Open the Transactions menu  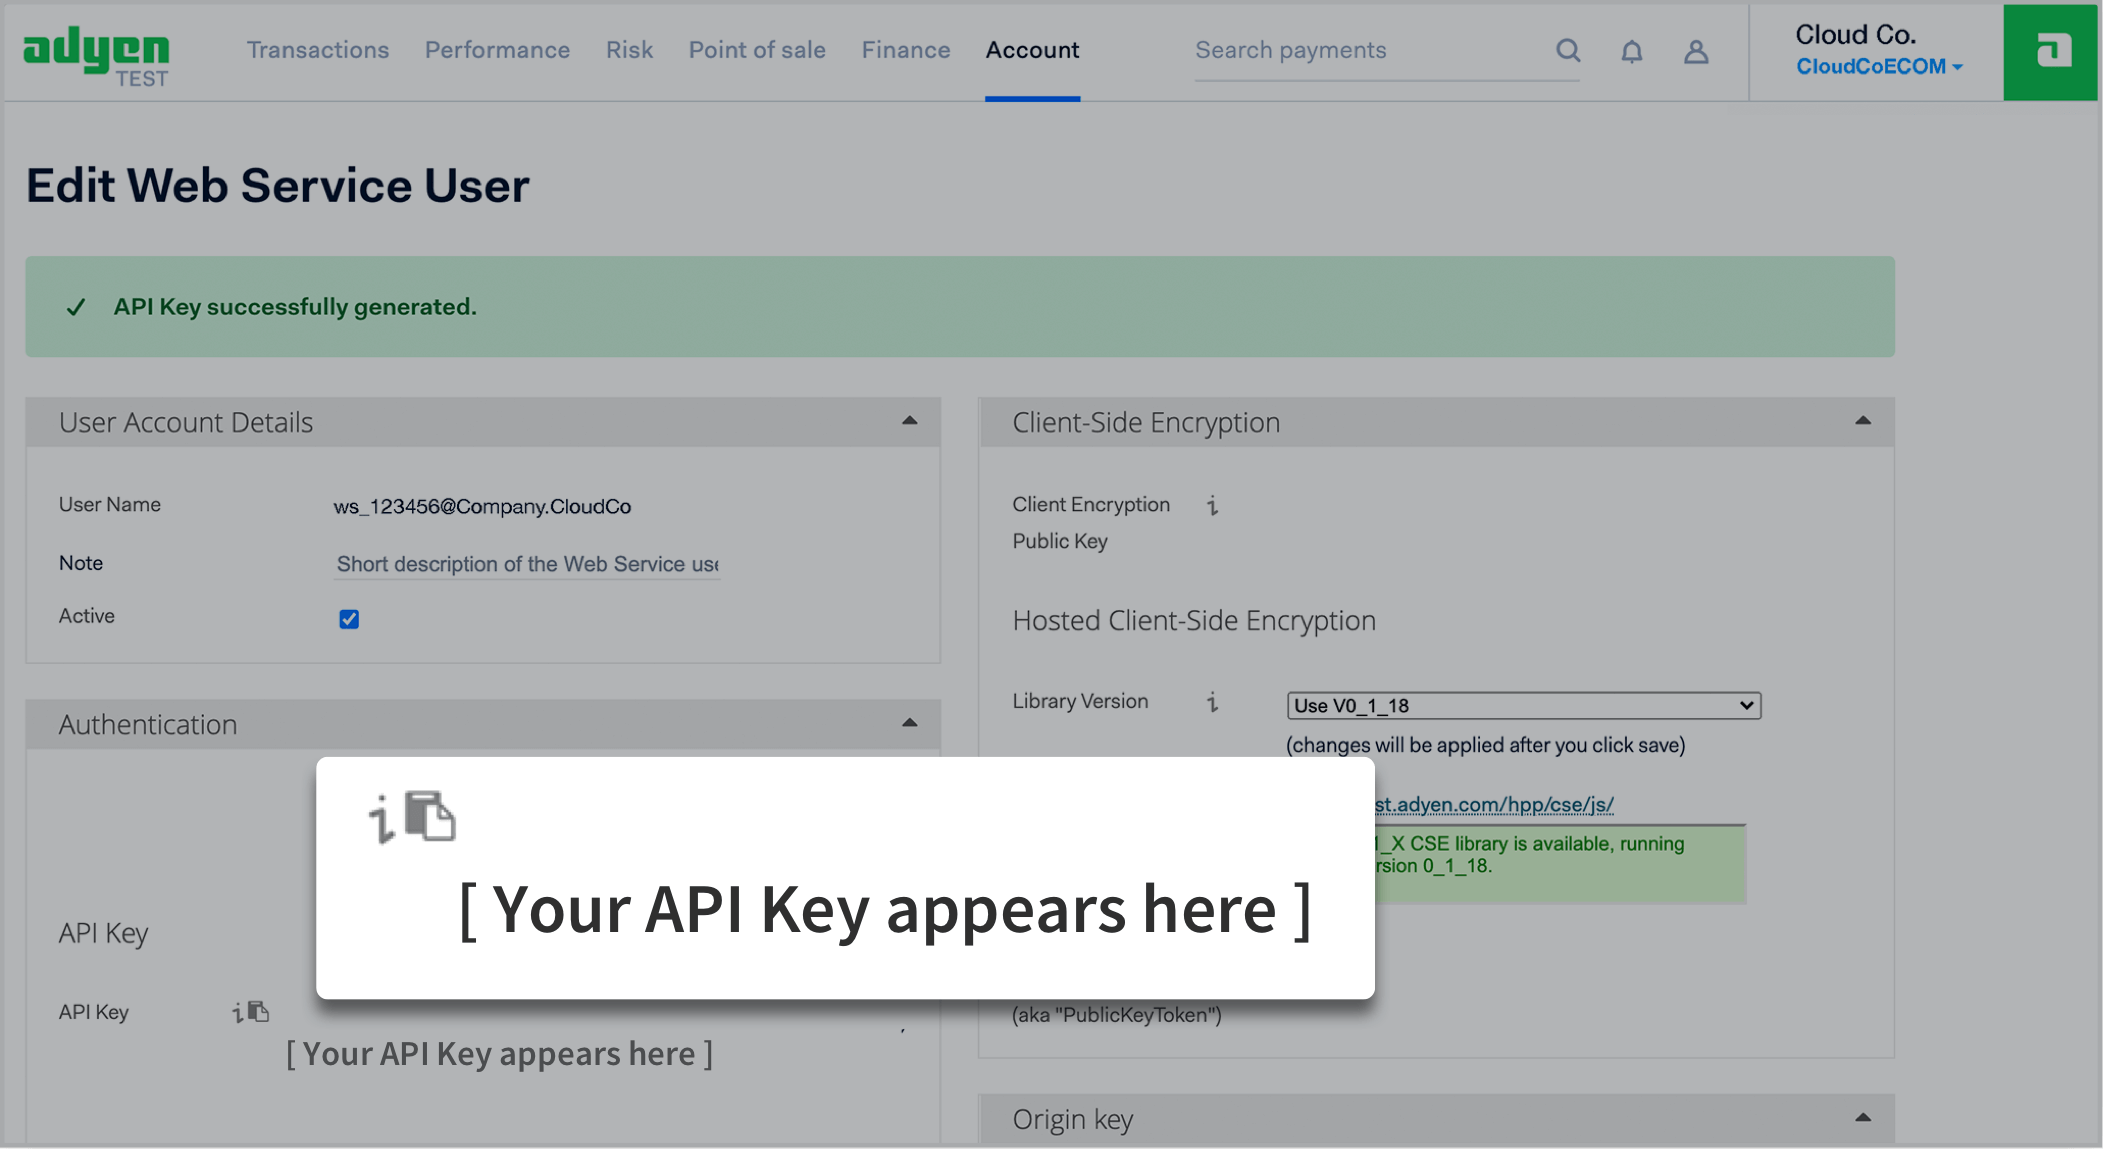pos(318,50)
